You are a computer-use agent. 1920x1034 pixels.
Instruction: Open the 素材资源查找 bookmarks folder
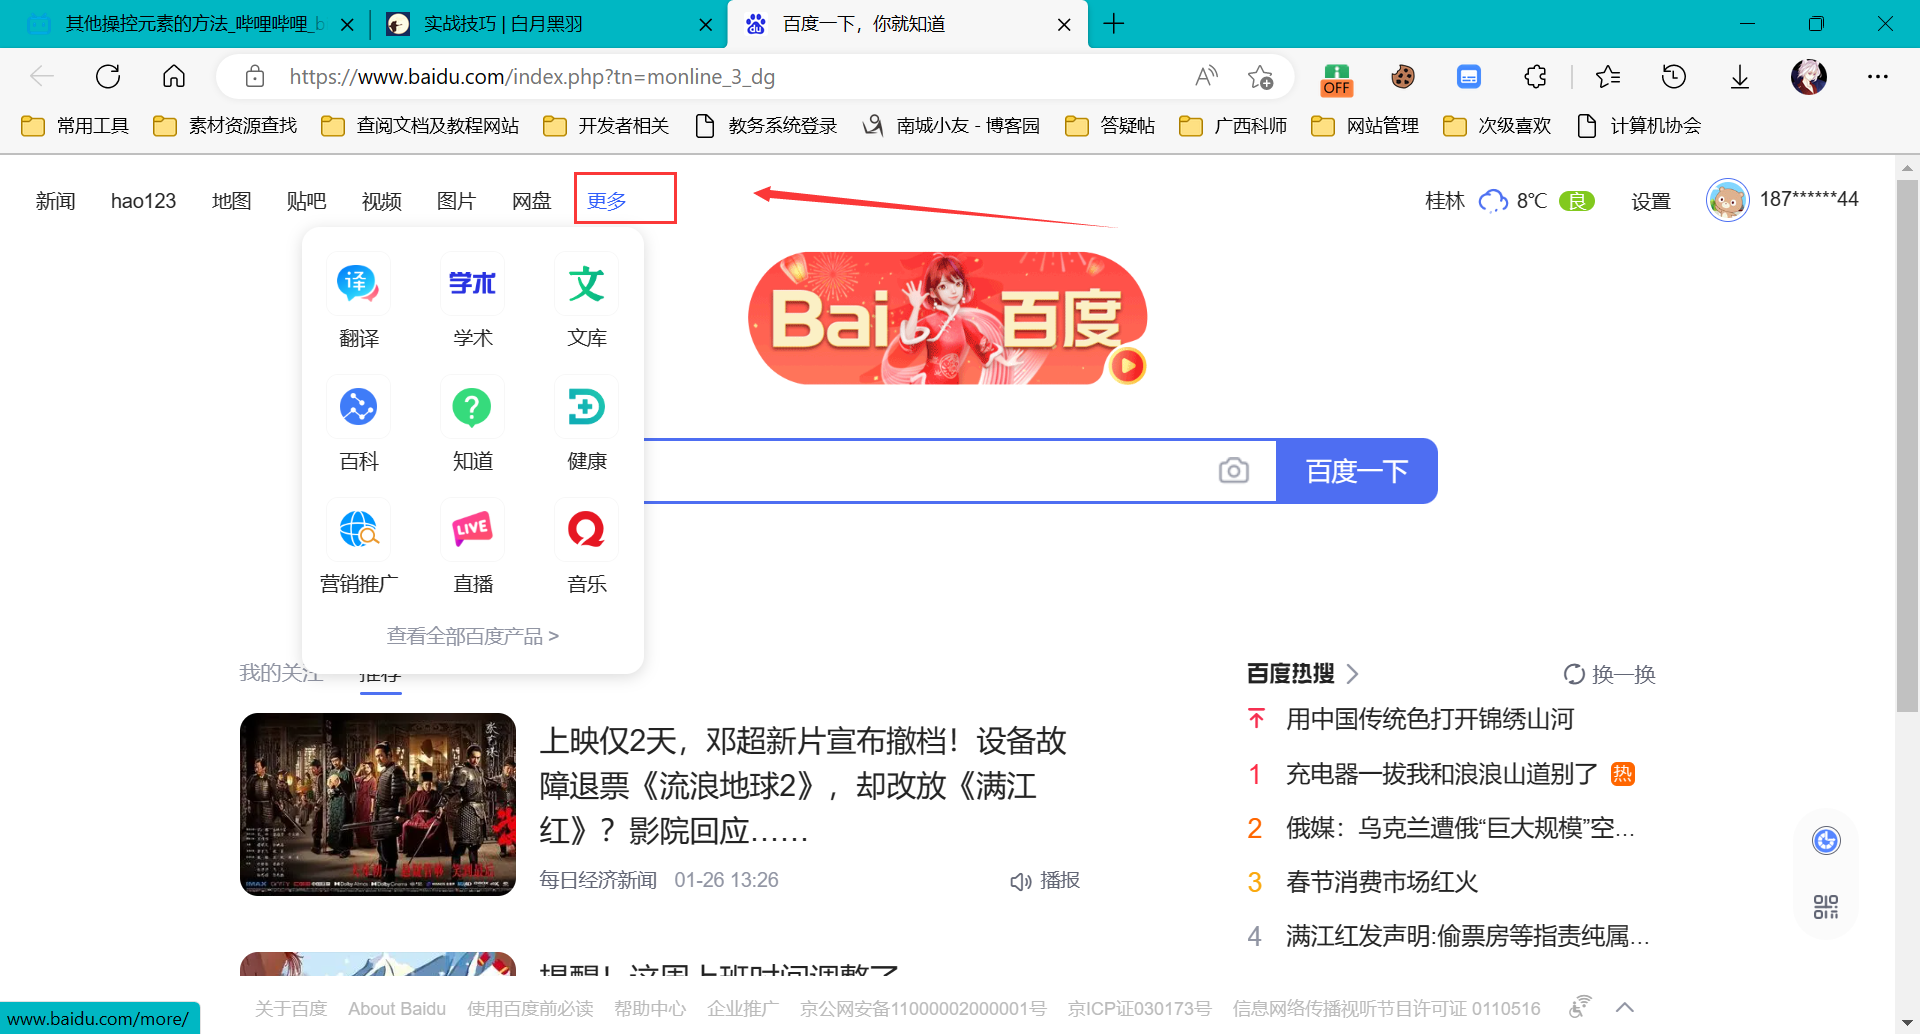pos(226,126)
